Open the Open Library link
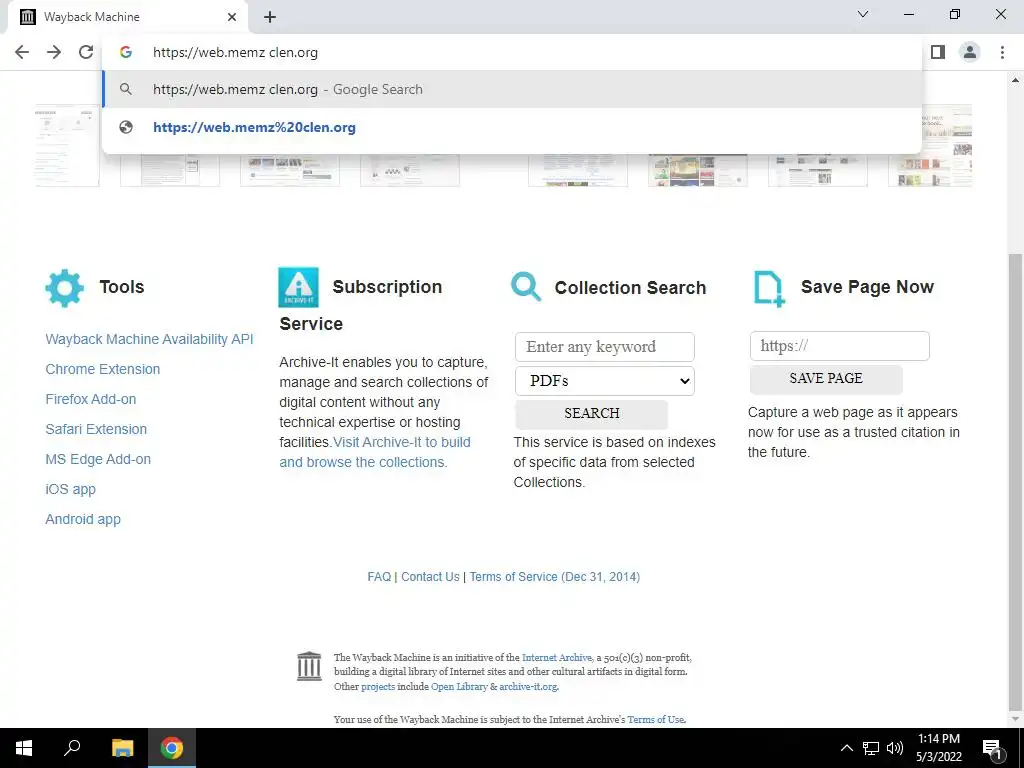This screenshot has height=768, width=1024. tap(459, 686)
